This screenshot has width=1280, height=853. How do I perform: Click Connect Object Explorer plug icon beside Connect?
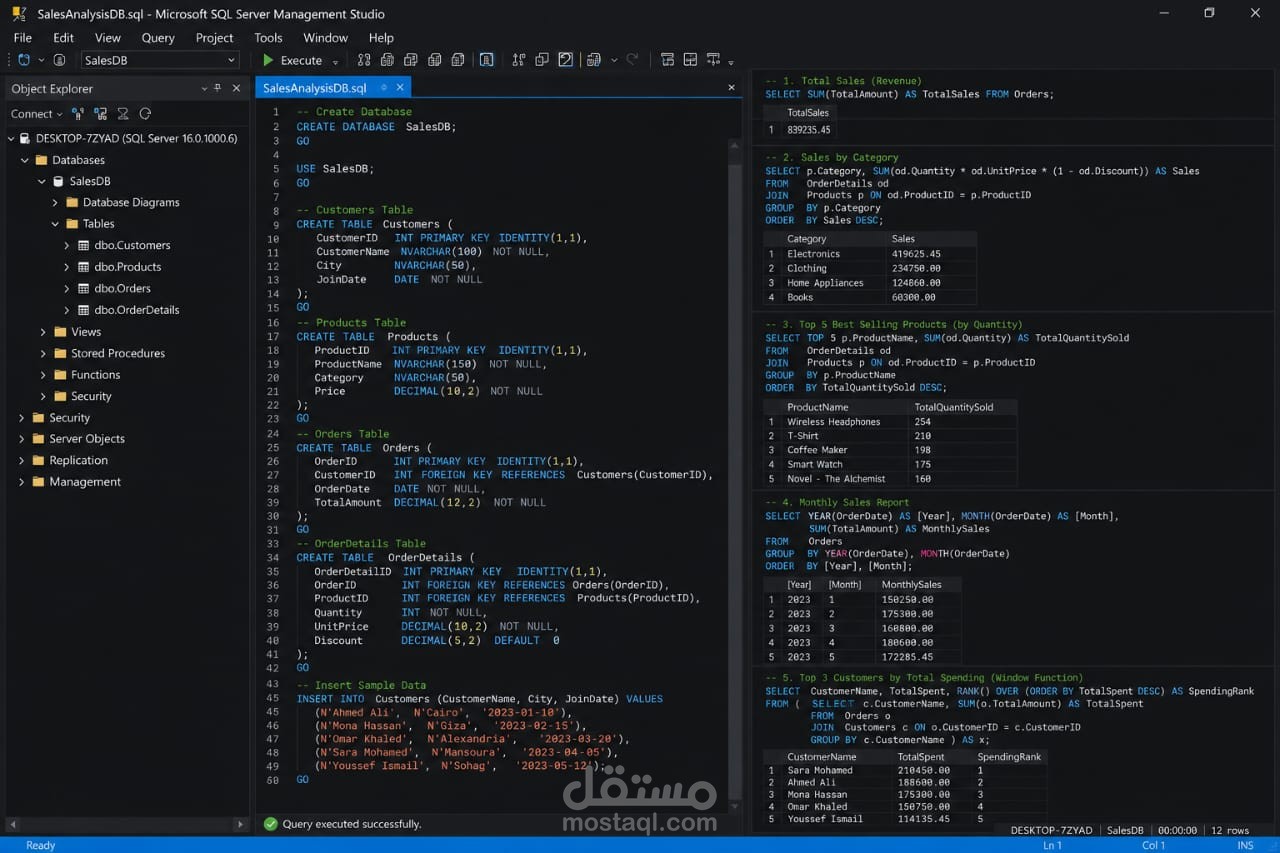[78, 114]
